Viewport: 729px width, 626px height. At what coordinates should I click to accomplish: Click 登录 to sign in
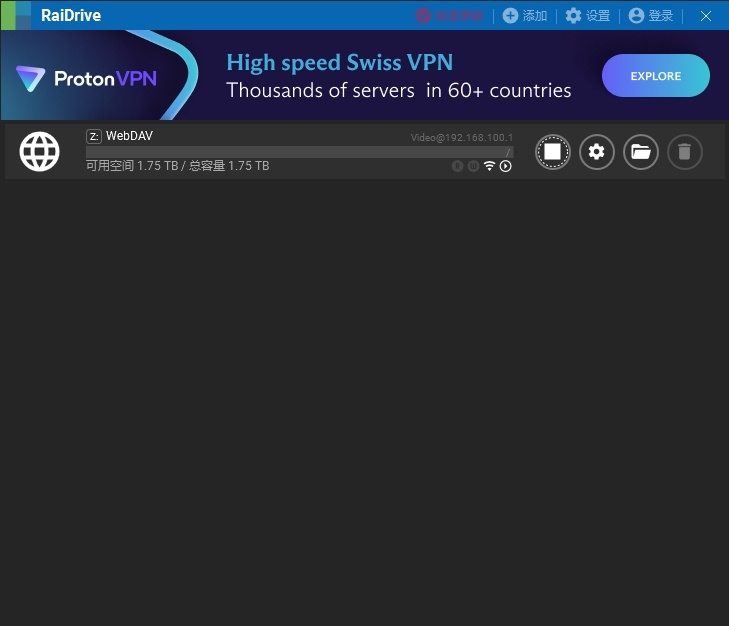tap(651, 16)
